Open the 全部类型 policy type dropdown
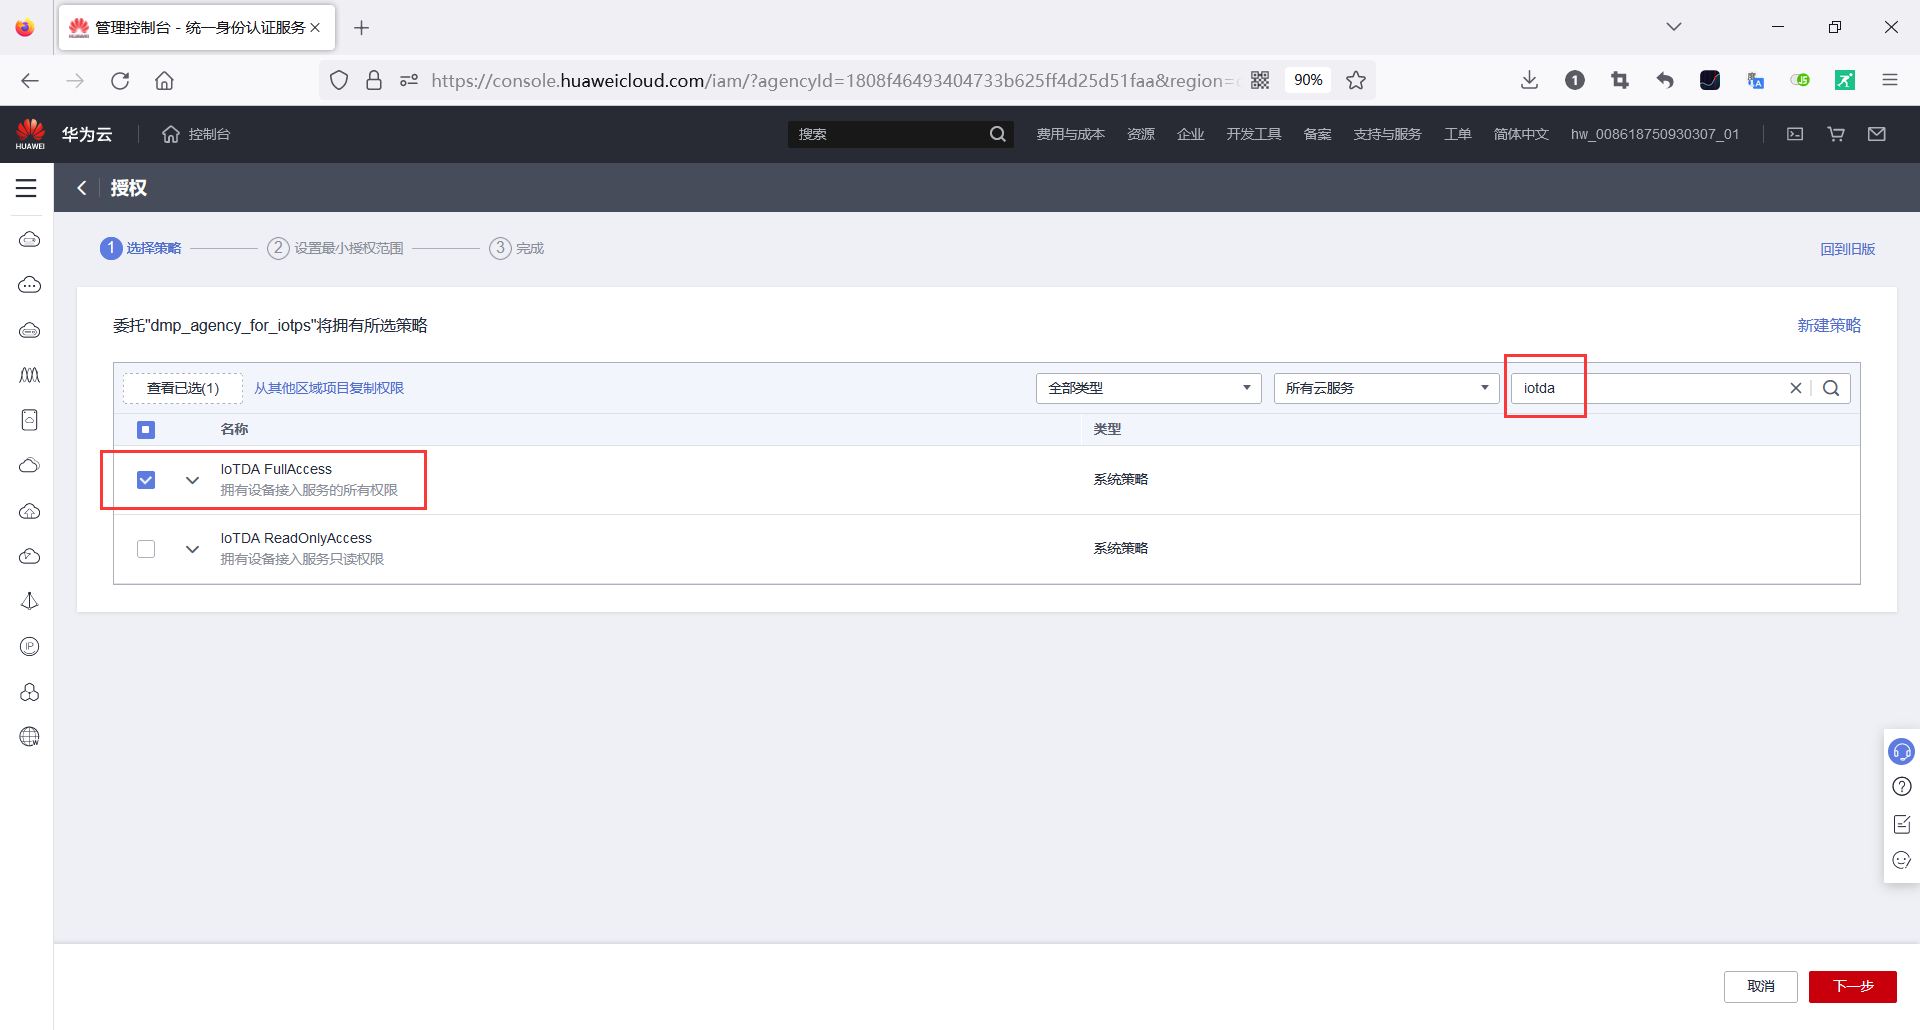Viewport: 1920px width, 1030px height. pos(1148,388)
